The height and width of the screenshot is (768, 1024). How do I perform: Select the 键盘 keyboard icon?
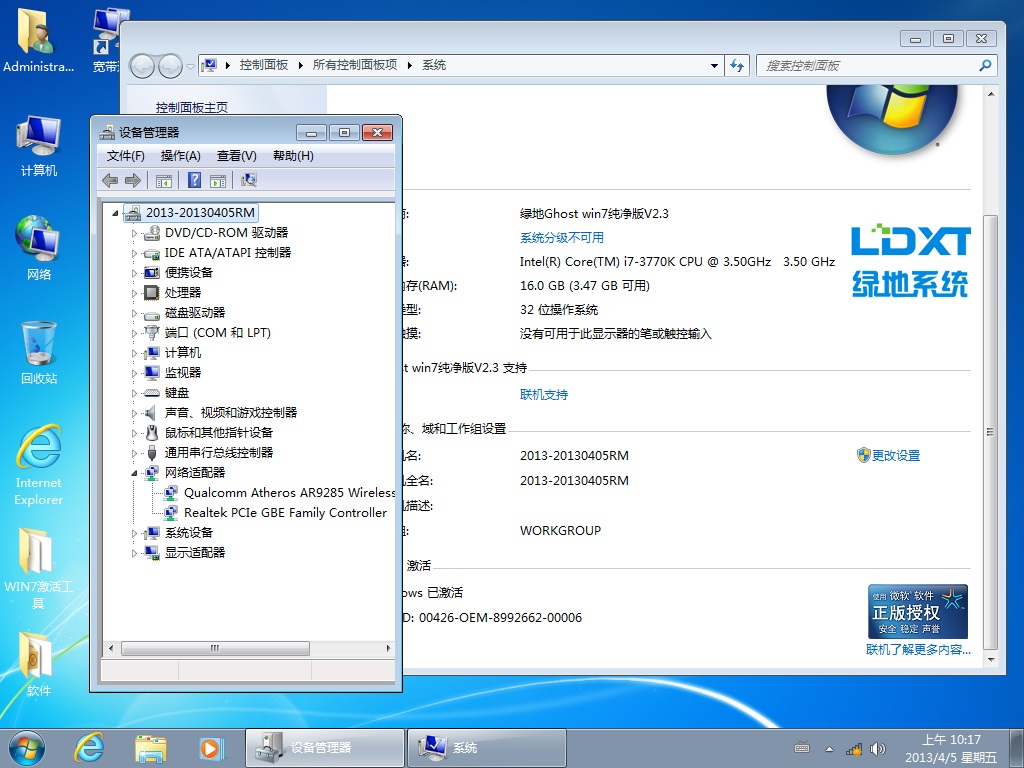tap(152, 392)
